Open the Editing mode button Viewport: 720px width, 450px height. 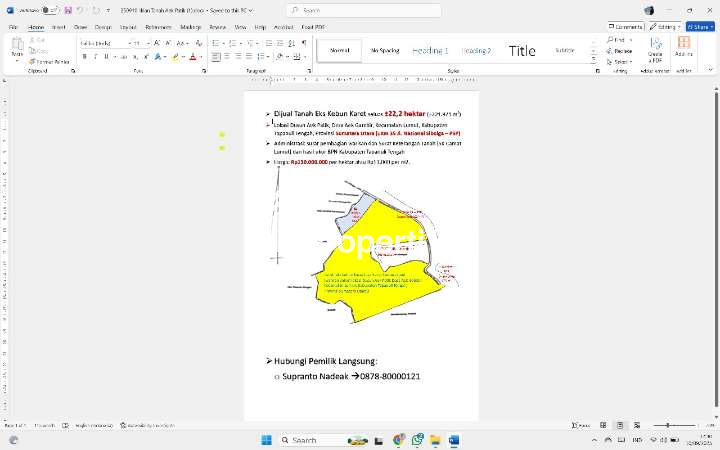pyautogui.click(x=665, y=27)
